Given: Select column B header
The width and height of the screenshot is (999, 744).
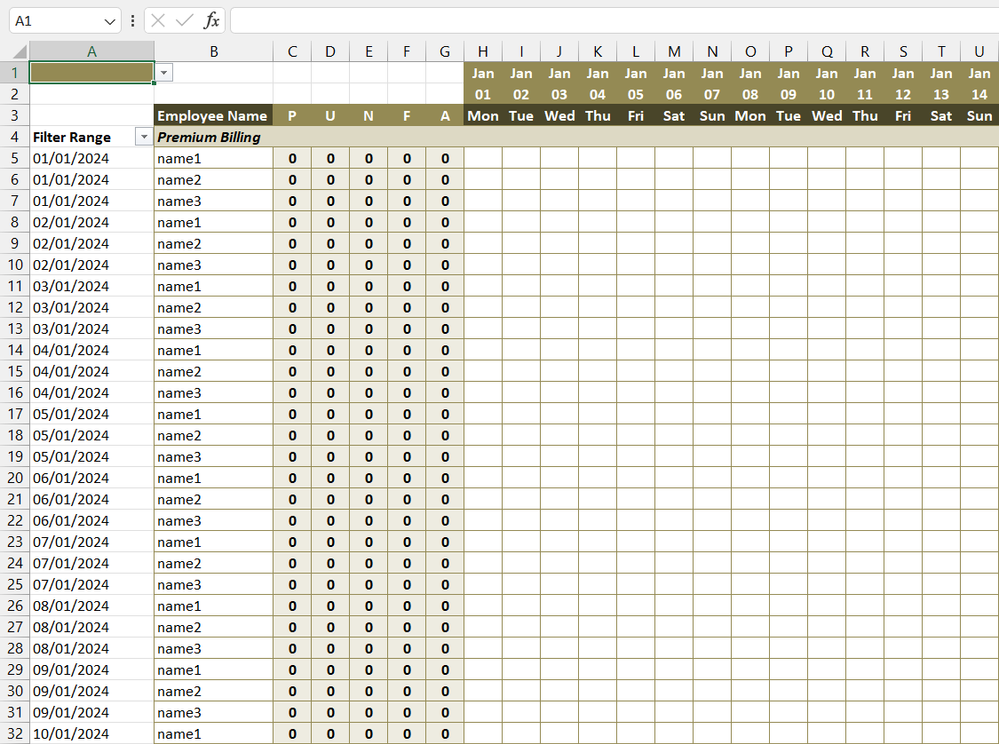Looking at the screenshot, I should 213,52.
